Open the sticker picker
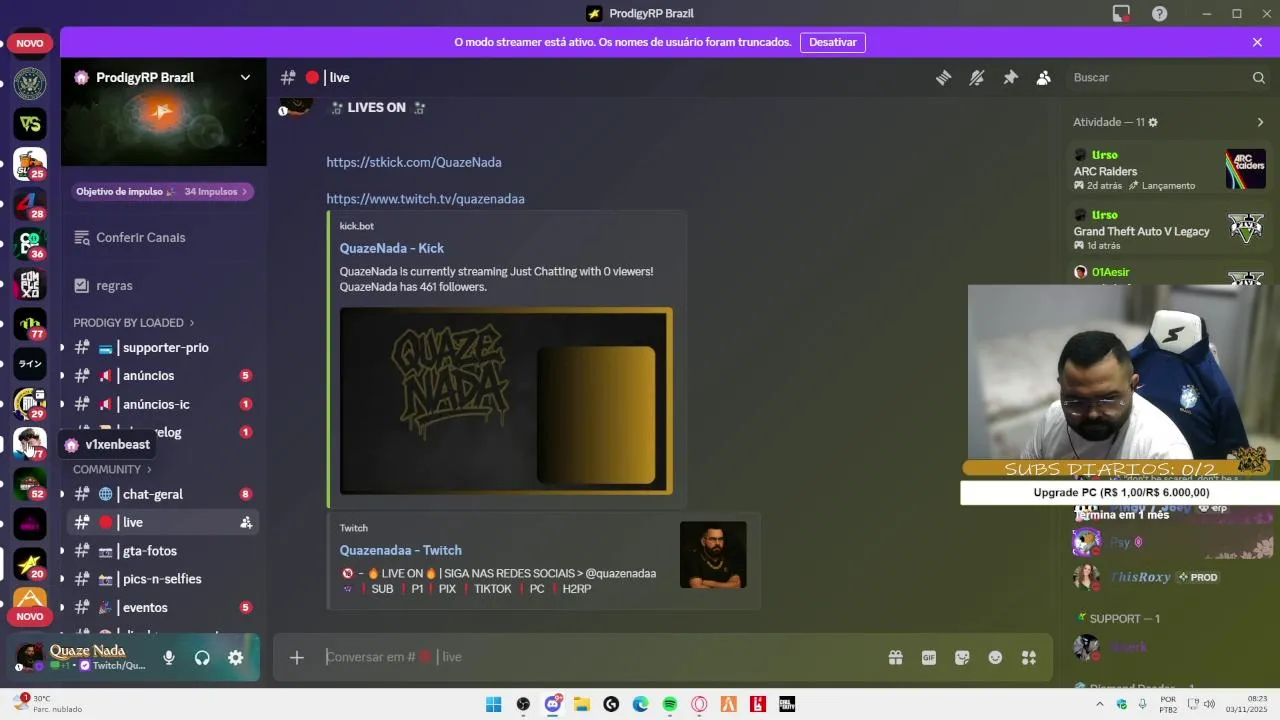 tap(962, 657)
